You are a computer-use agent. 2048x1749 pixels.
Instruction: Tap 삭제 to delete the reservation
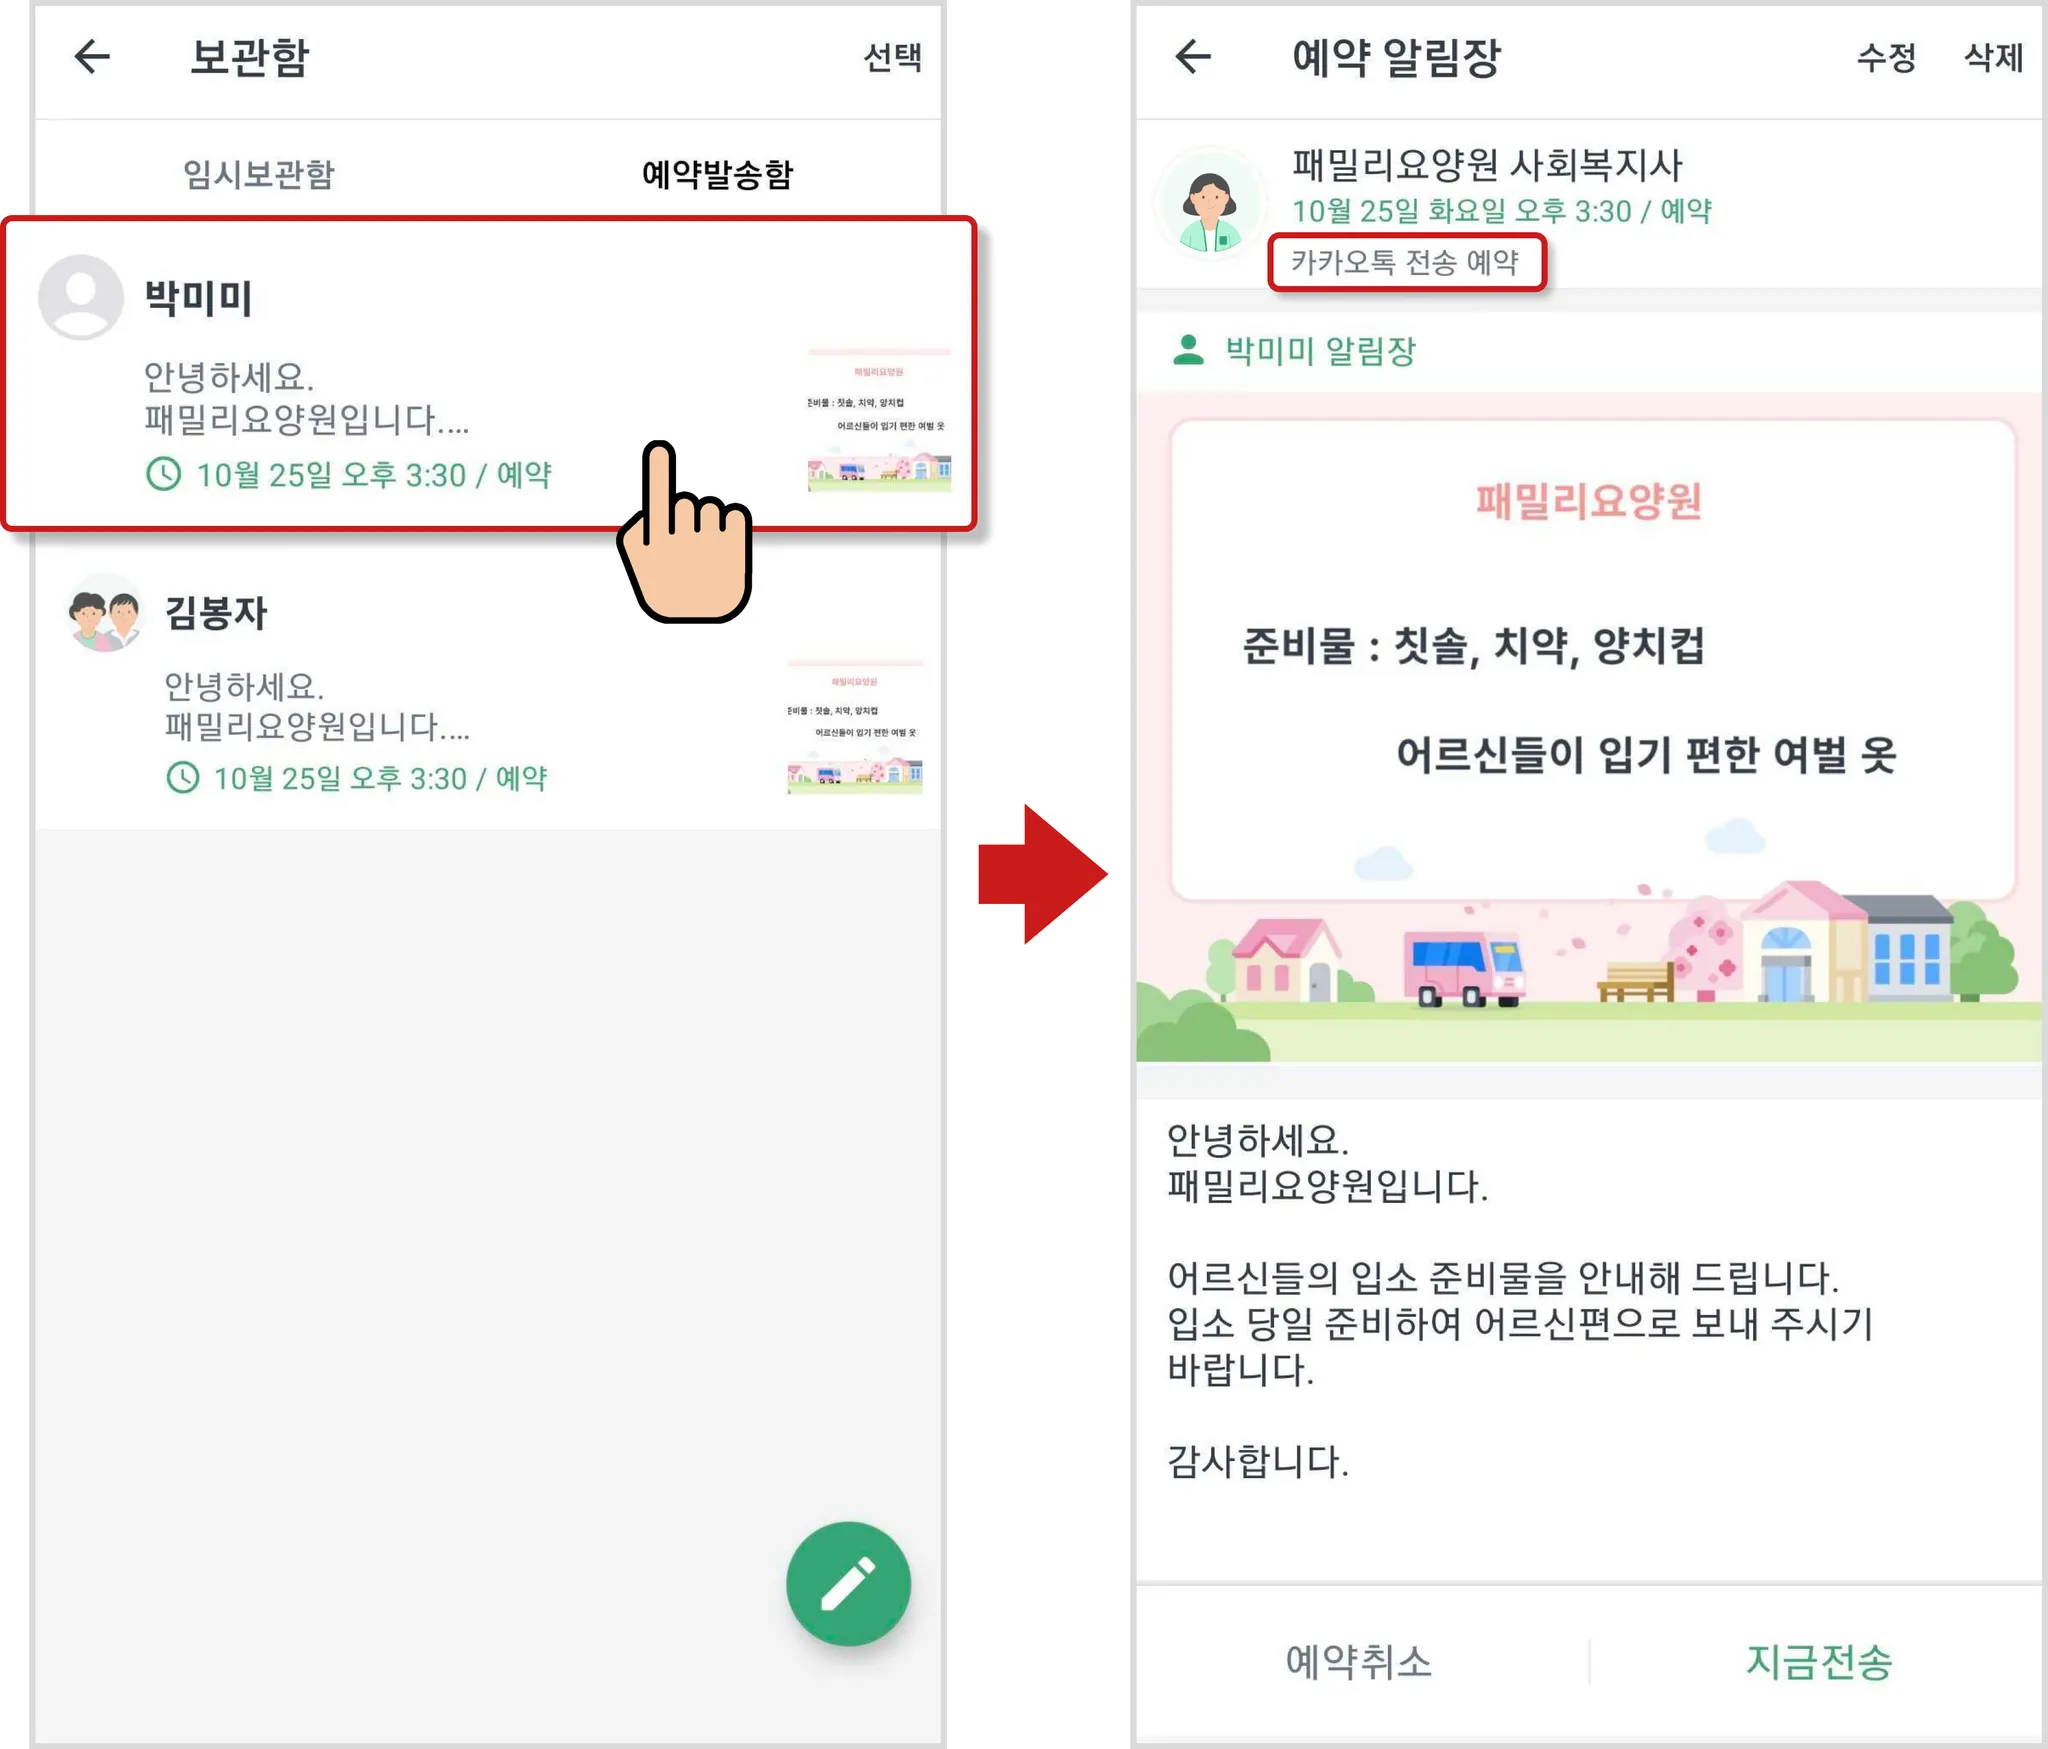click(x=1993, y=57)
